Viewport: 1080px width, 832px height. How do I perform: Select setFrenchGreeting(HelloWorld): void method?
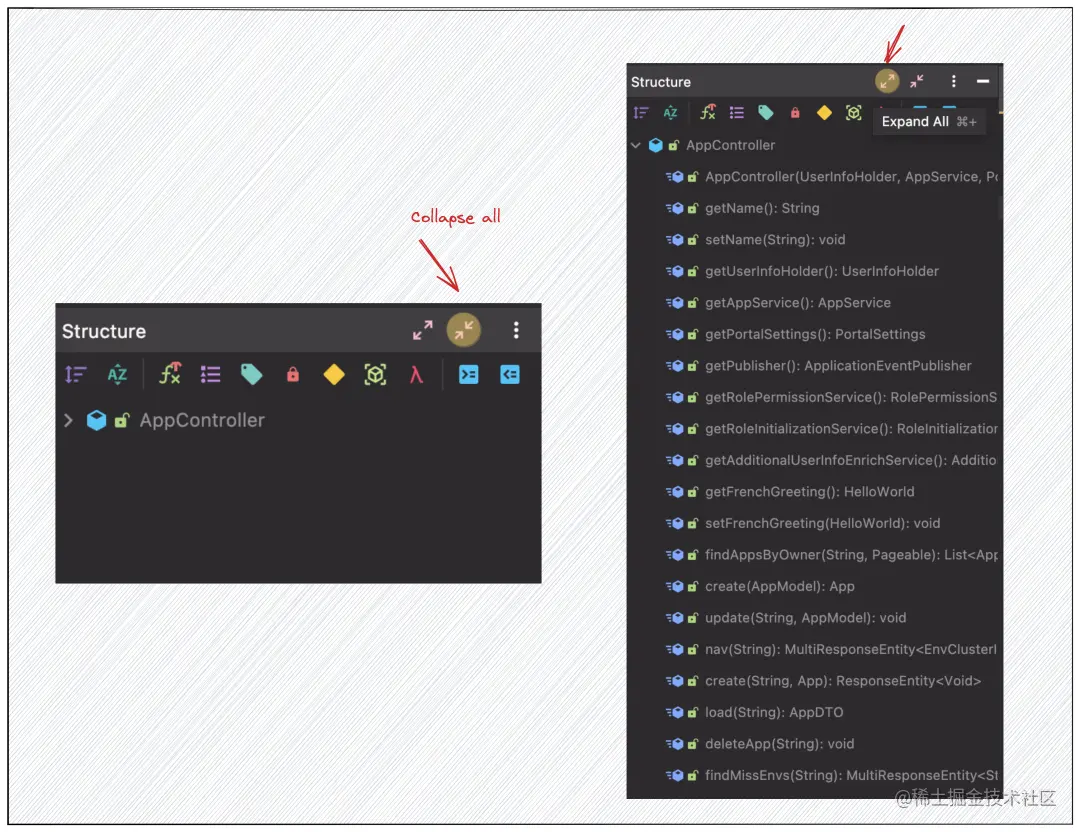pos(813,523)
